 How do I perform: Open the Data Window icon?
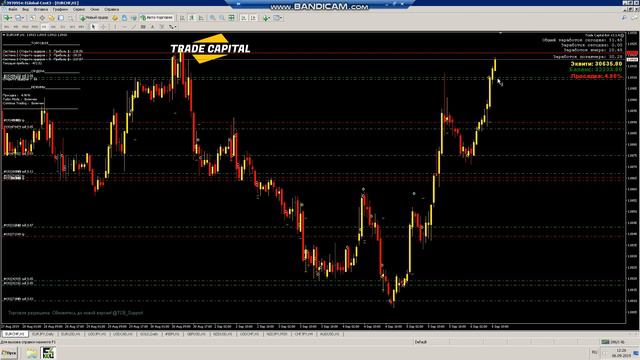[x=42, y=18]
